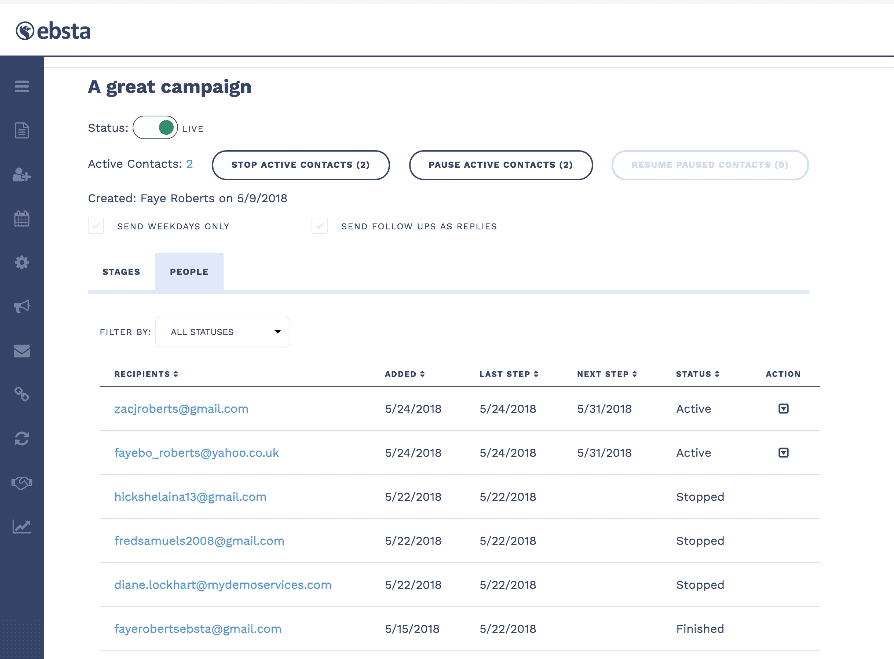The image size is (894, 659).
Task: Click the sync refresh icon in sidebar
Action: 22,438
